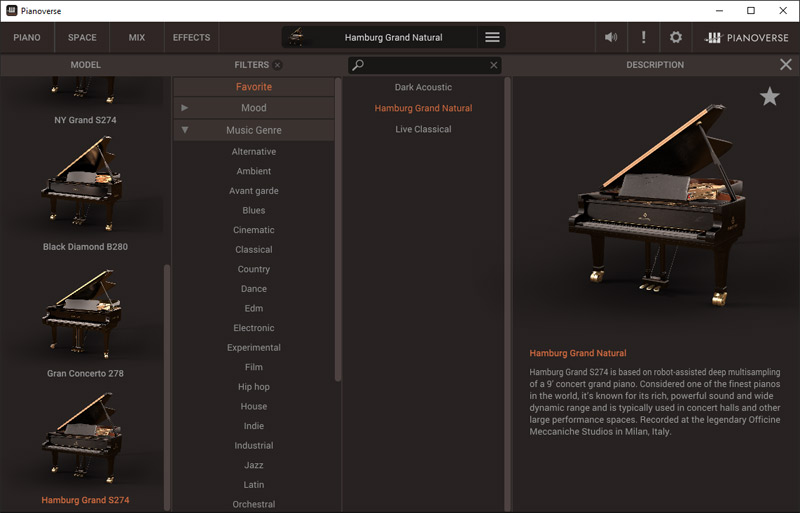Click the exclamation alert icon
Viewport: 800px width, 513px height.
click(643, 38)
